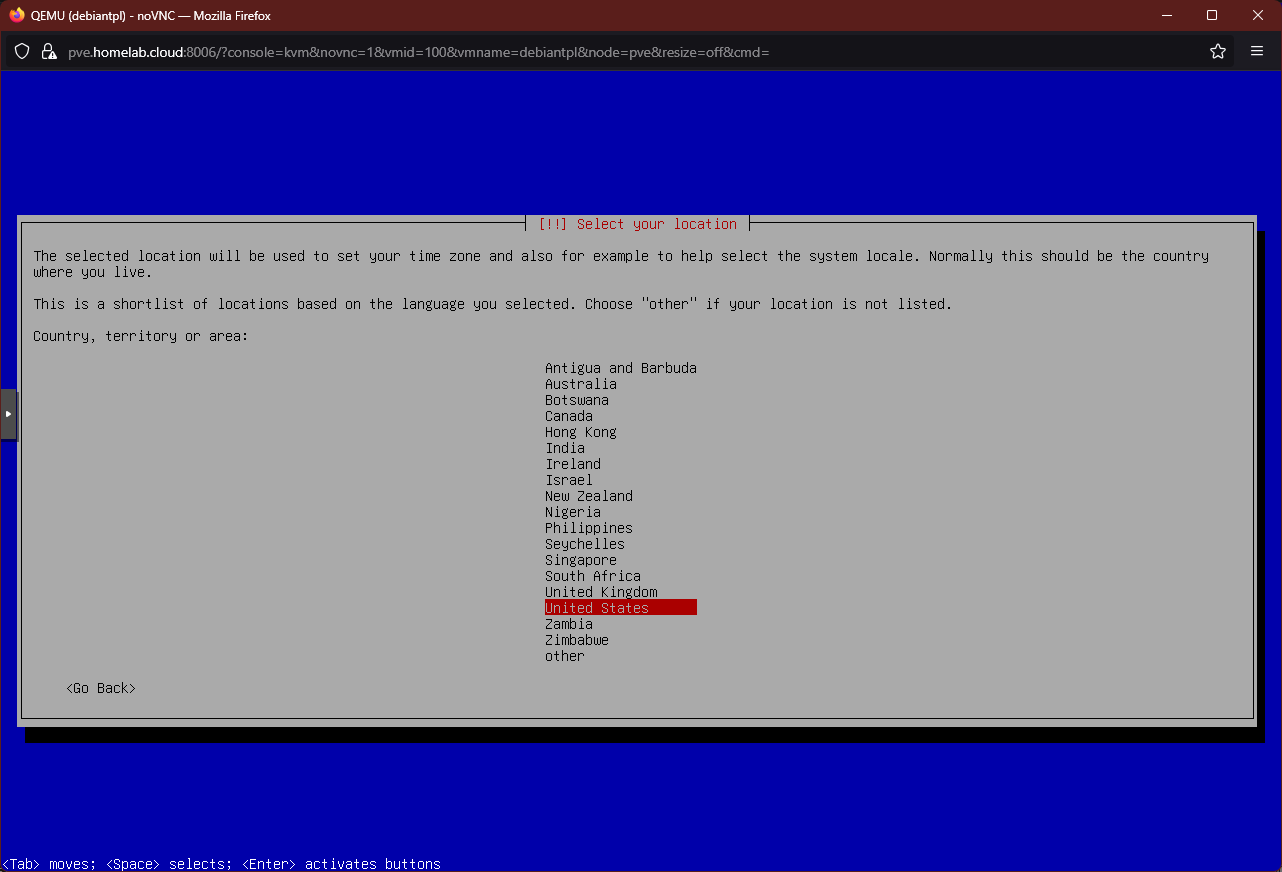Select New Zealand in the country list
1282x872 pixels.
[x=589, y=496]
